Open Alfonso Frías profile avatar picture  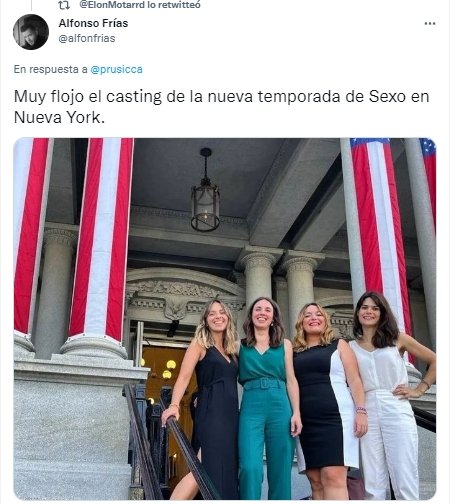pyautogui.click(x=31, y=32)
